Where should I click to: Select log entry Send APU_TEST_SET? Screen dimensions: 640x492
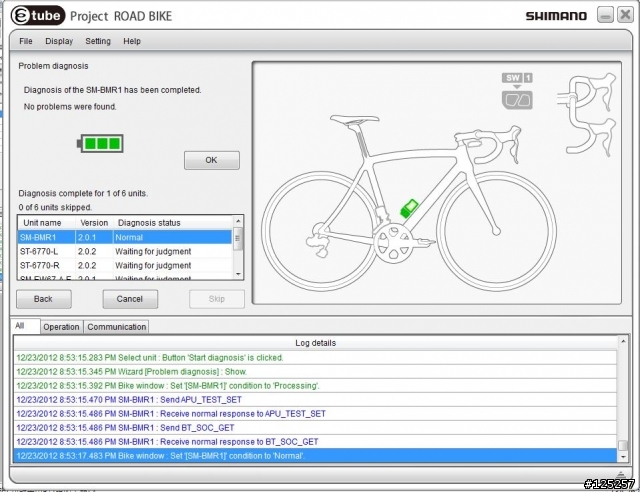pos(316,400)
